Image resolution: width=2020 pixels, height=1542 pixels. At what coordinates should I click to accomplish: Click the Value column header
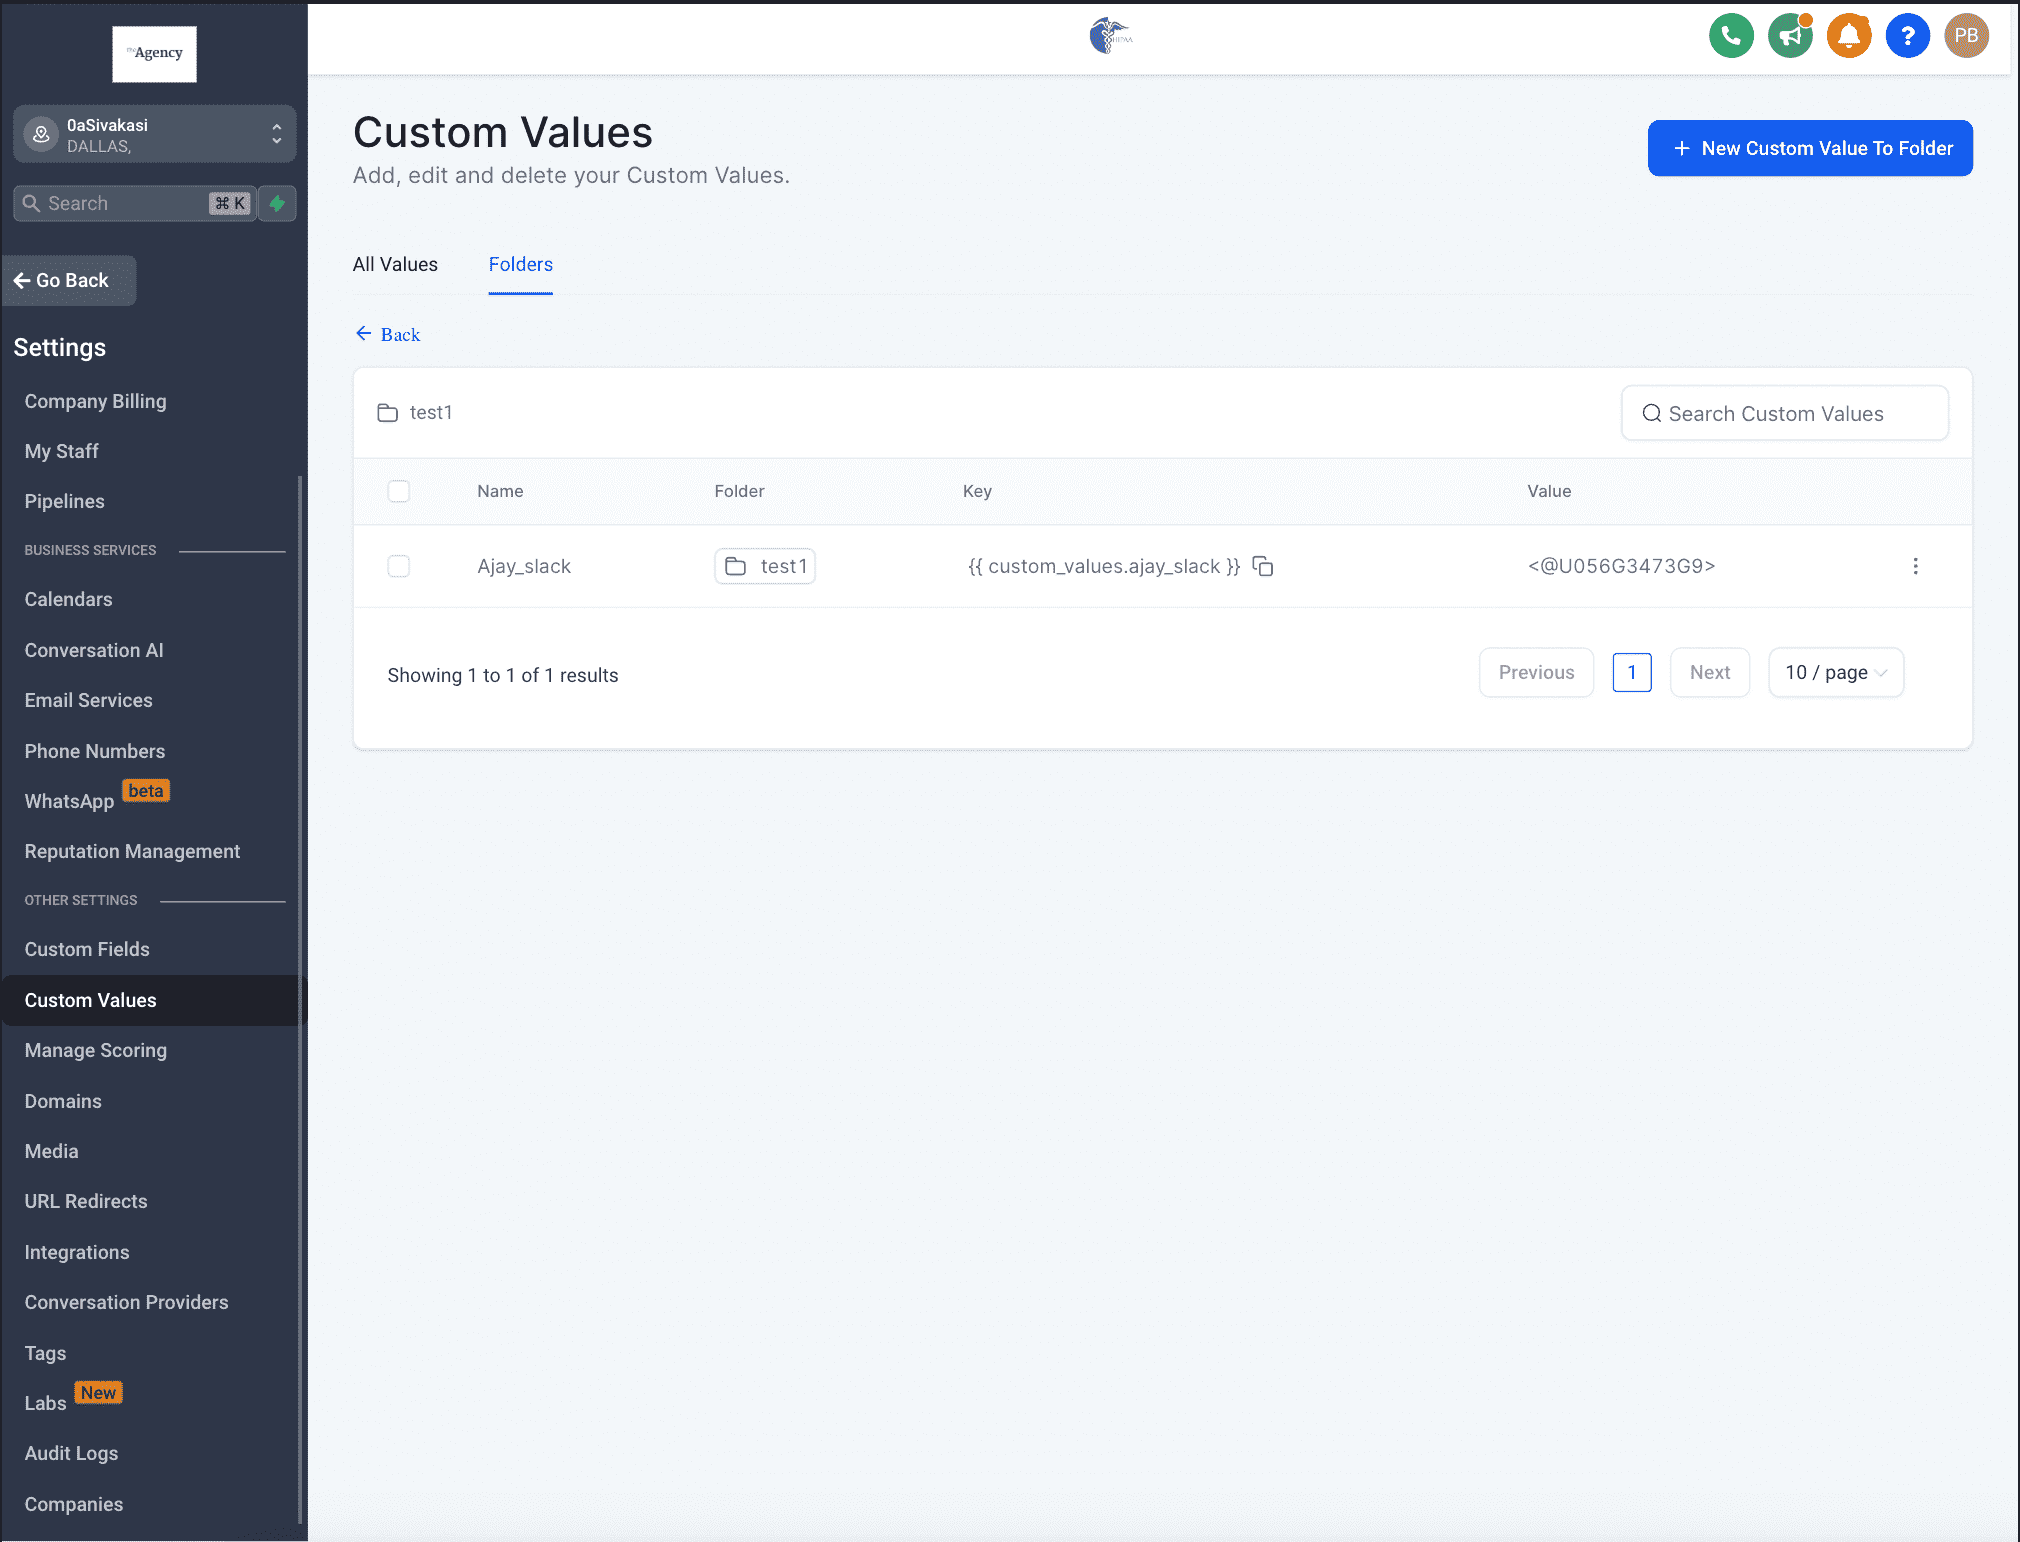pyautogui.click(x=1549, y=492)
